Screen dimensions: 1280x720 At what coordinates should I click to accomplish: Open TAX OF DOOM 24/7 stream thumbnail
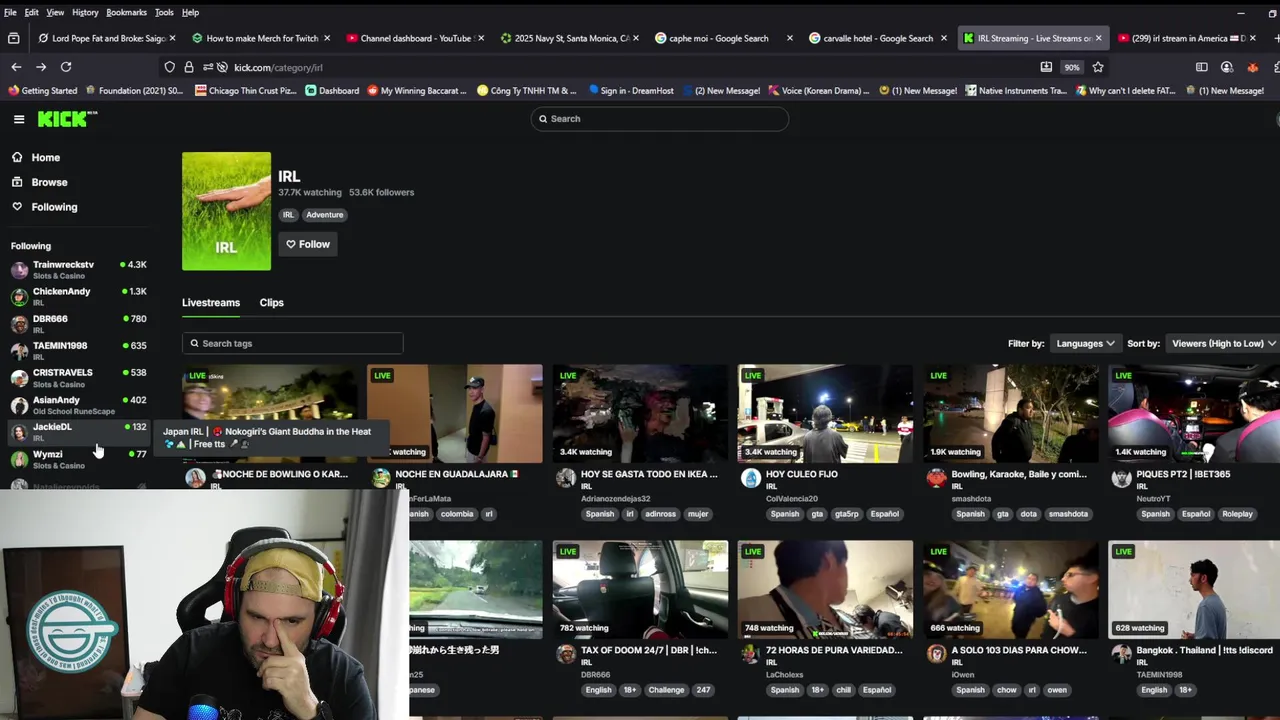pyautogui.click(x=640, y=589)
